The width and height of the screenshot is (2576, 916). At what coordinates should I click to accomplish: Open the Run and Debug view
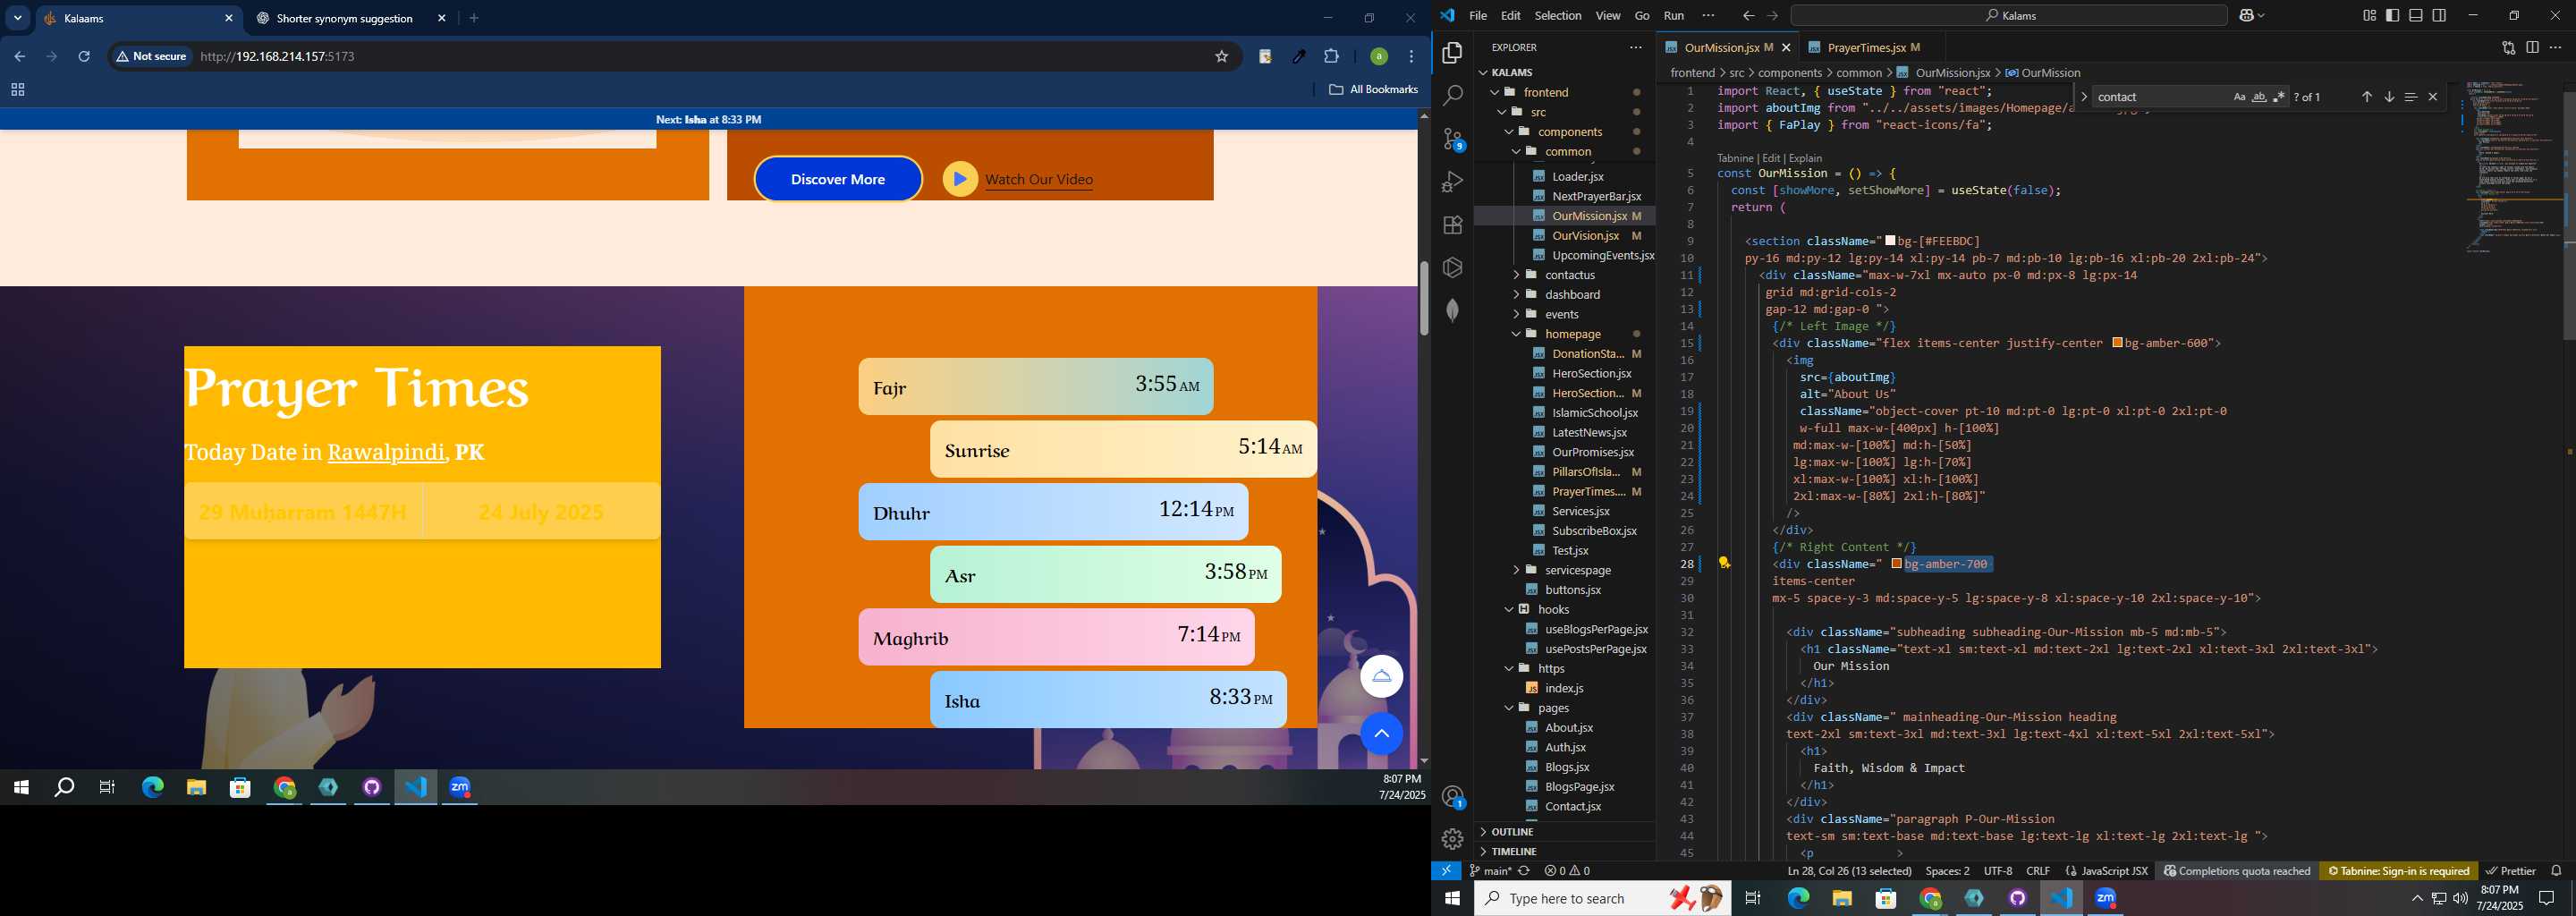click(1452, 182)
